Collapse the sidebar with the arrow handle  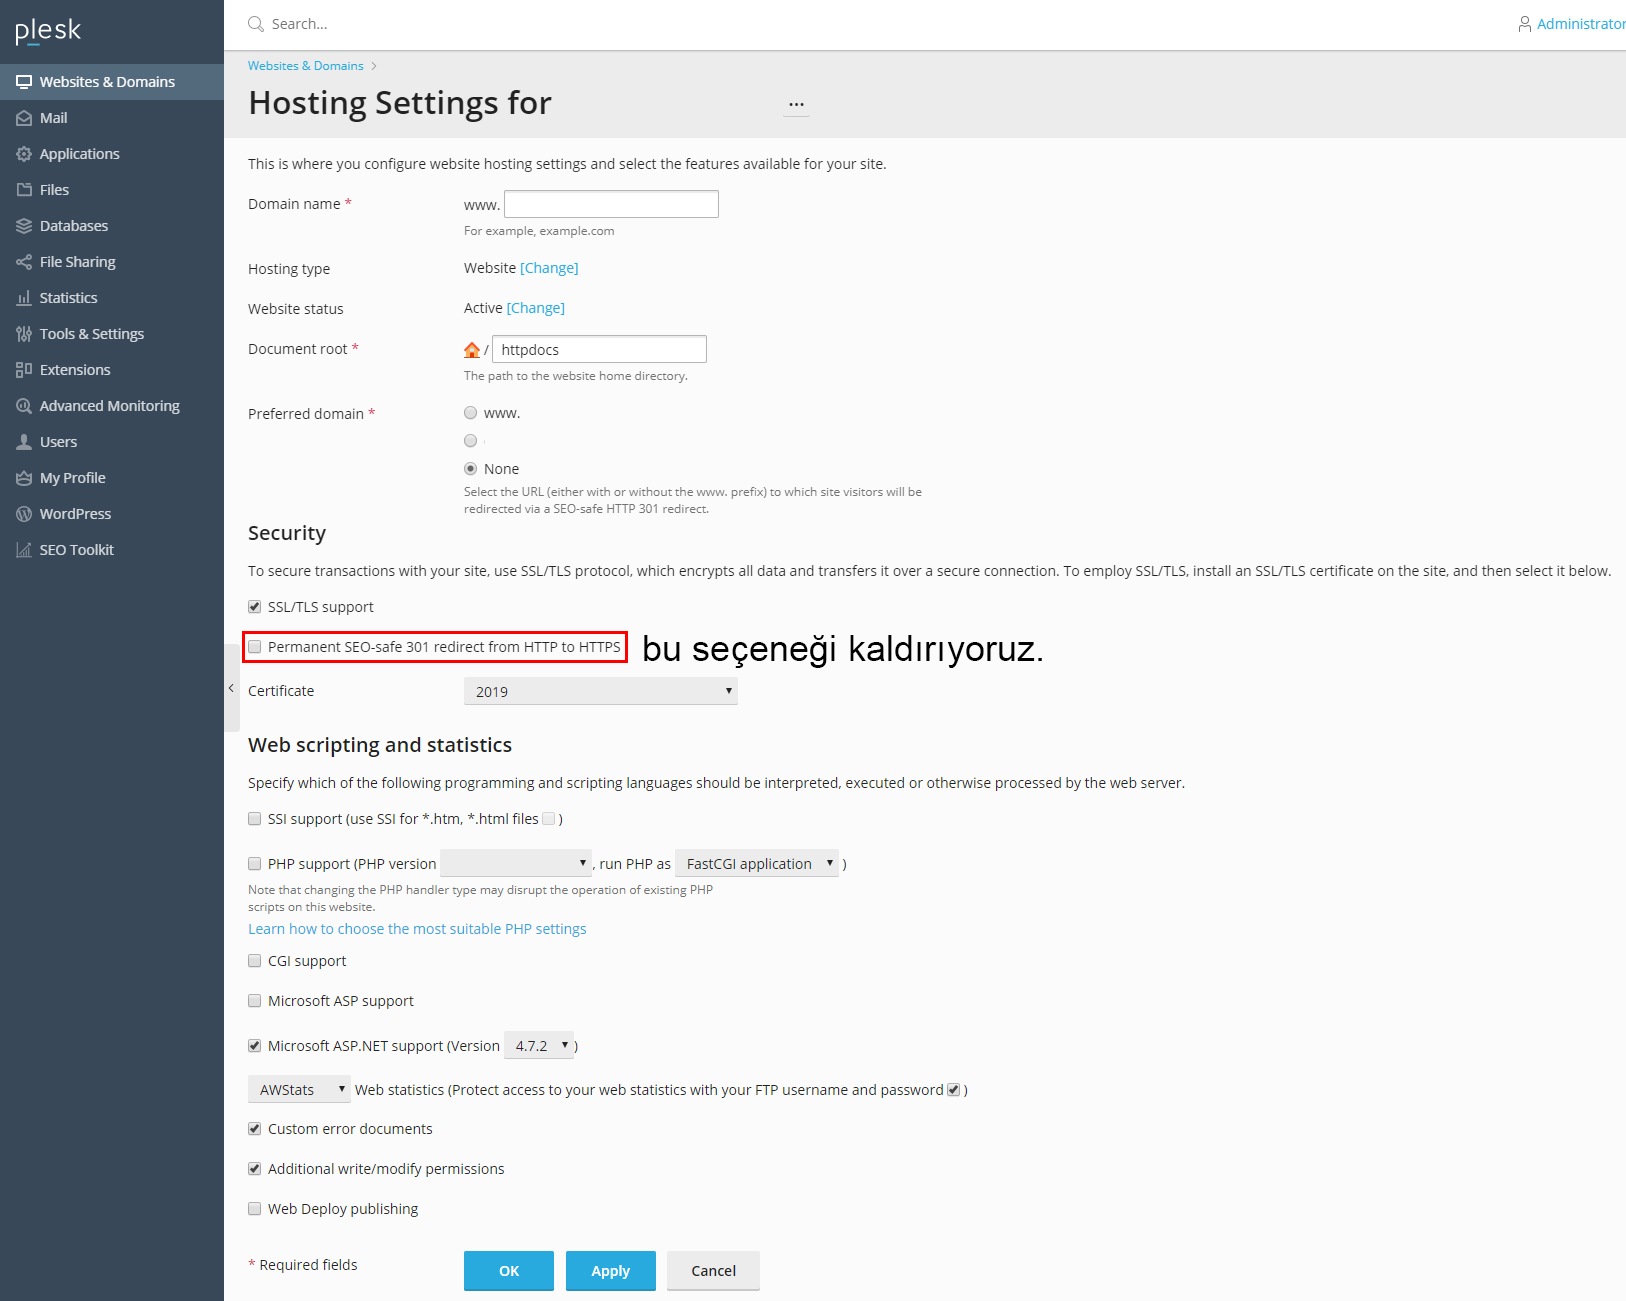pos(231,688)
